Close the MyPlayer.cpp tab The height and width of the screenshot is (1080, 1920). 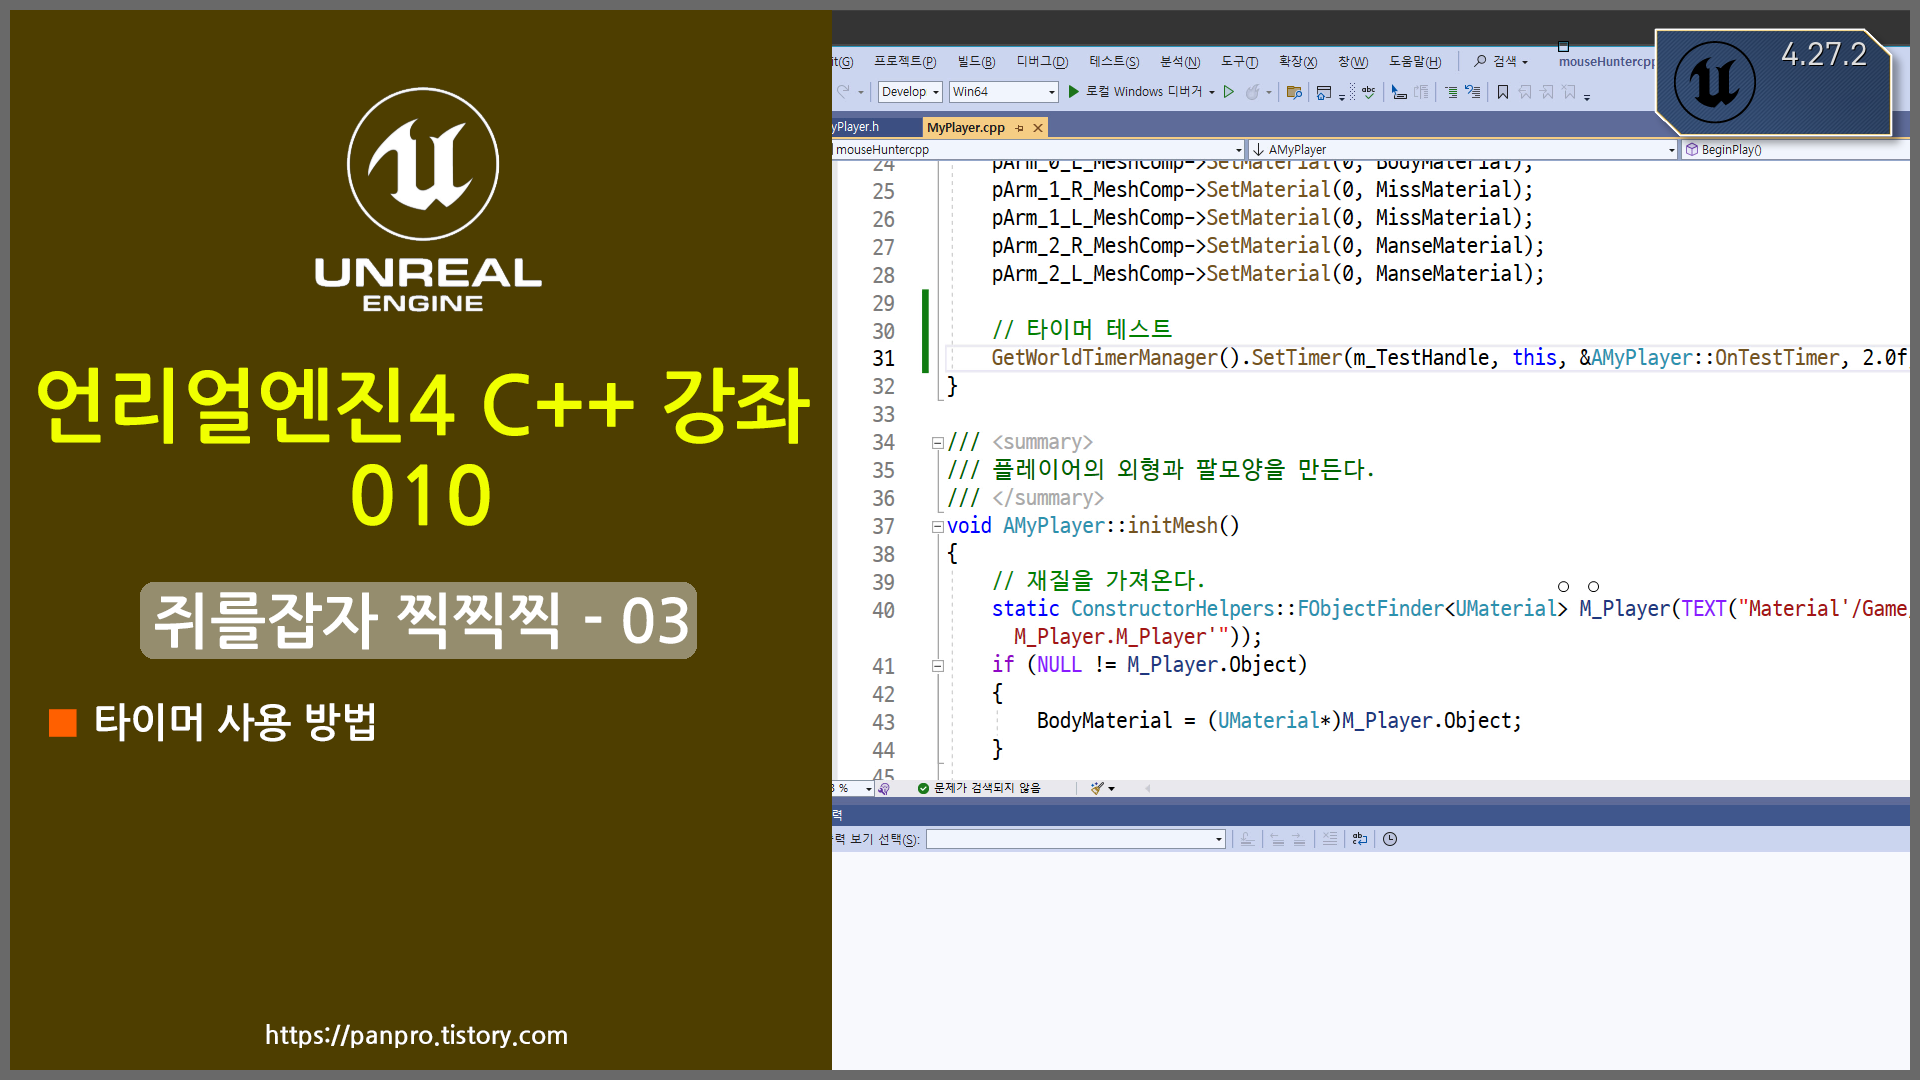coord(1038,128)
